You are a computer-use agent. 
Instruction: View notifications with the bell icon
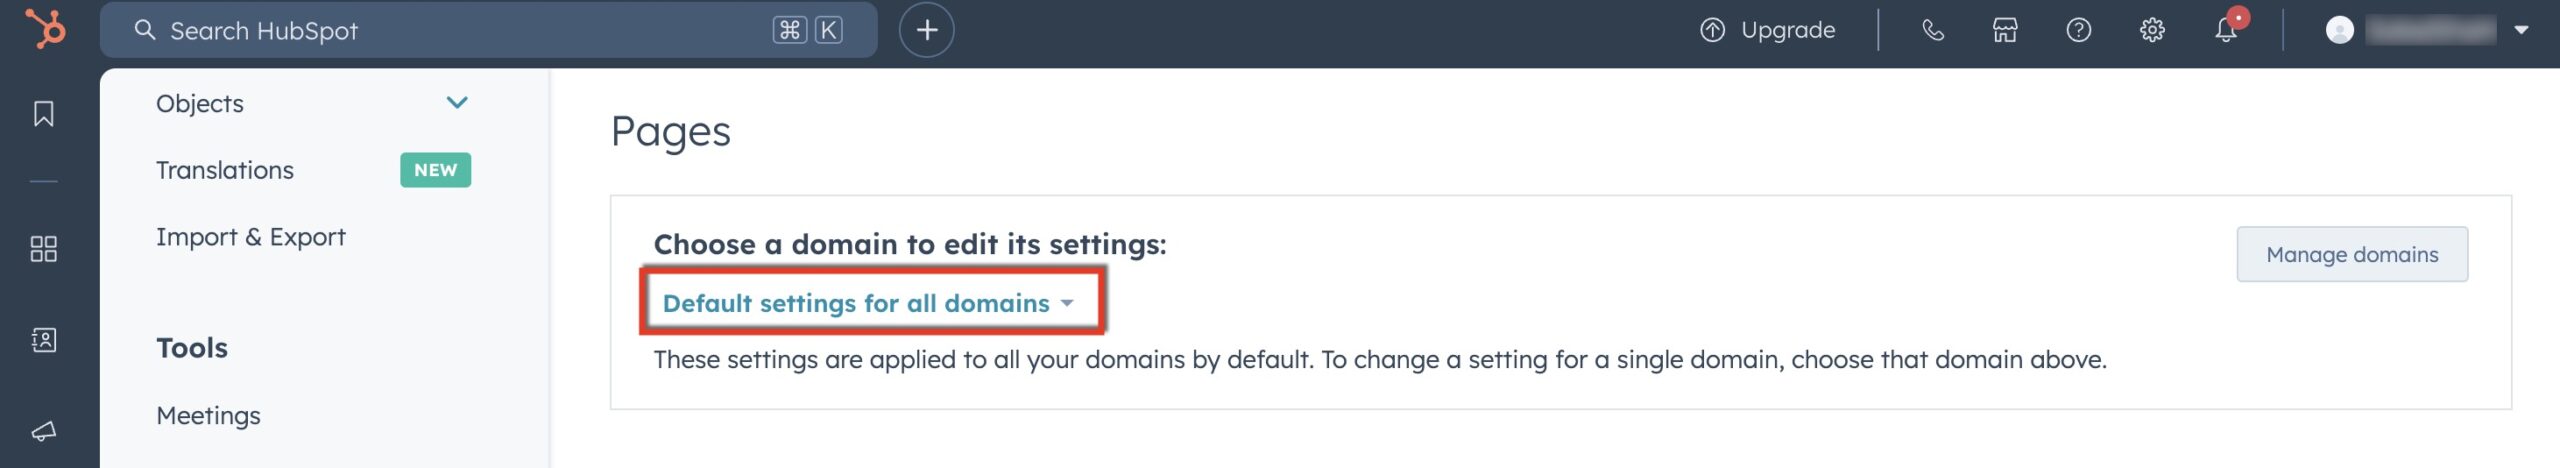2226,30
